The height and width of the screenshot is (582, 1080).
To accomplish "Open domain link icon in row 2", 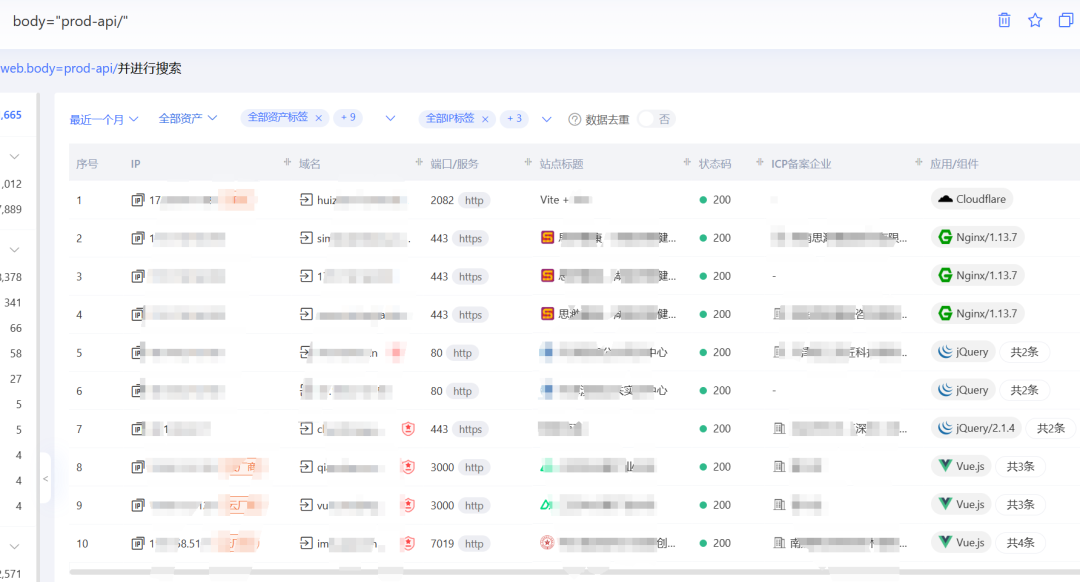I will click(306, 238).
